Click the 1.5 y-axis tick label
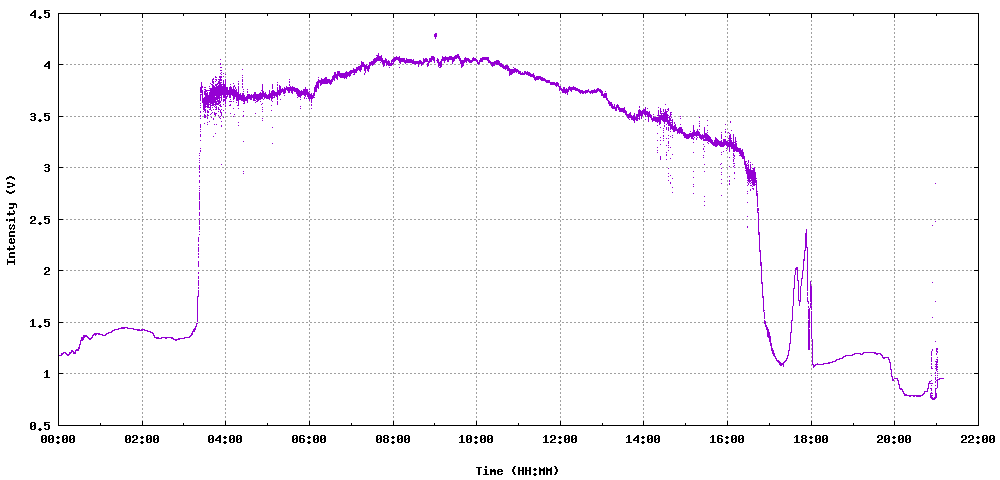Viewport: 1000px width, 480px height. (x=40, y=323)
